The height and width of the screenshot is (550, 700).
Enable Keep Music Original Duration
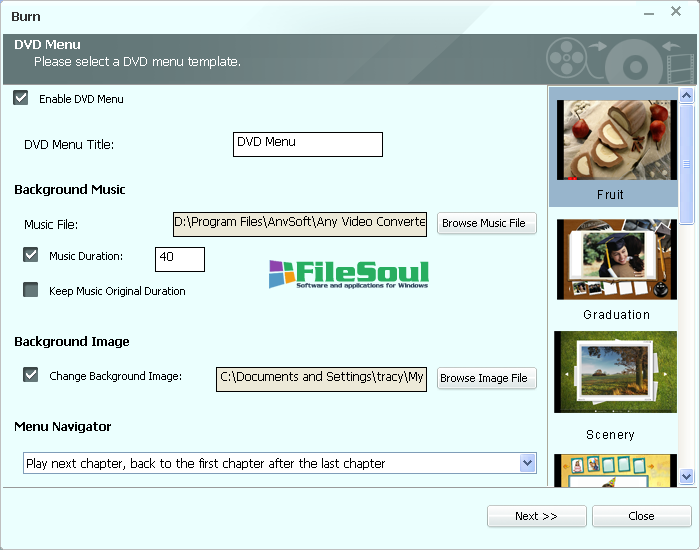31,290
